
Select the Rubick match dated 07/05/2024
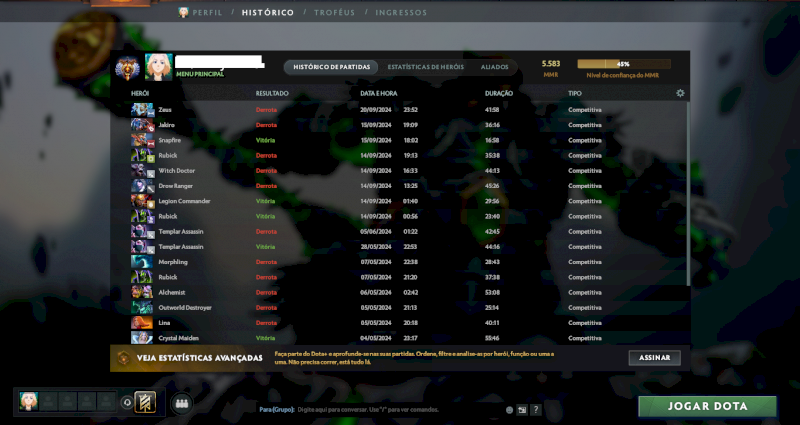[x=398, y=277]
